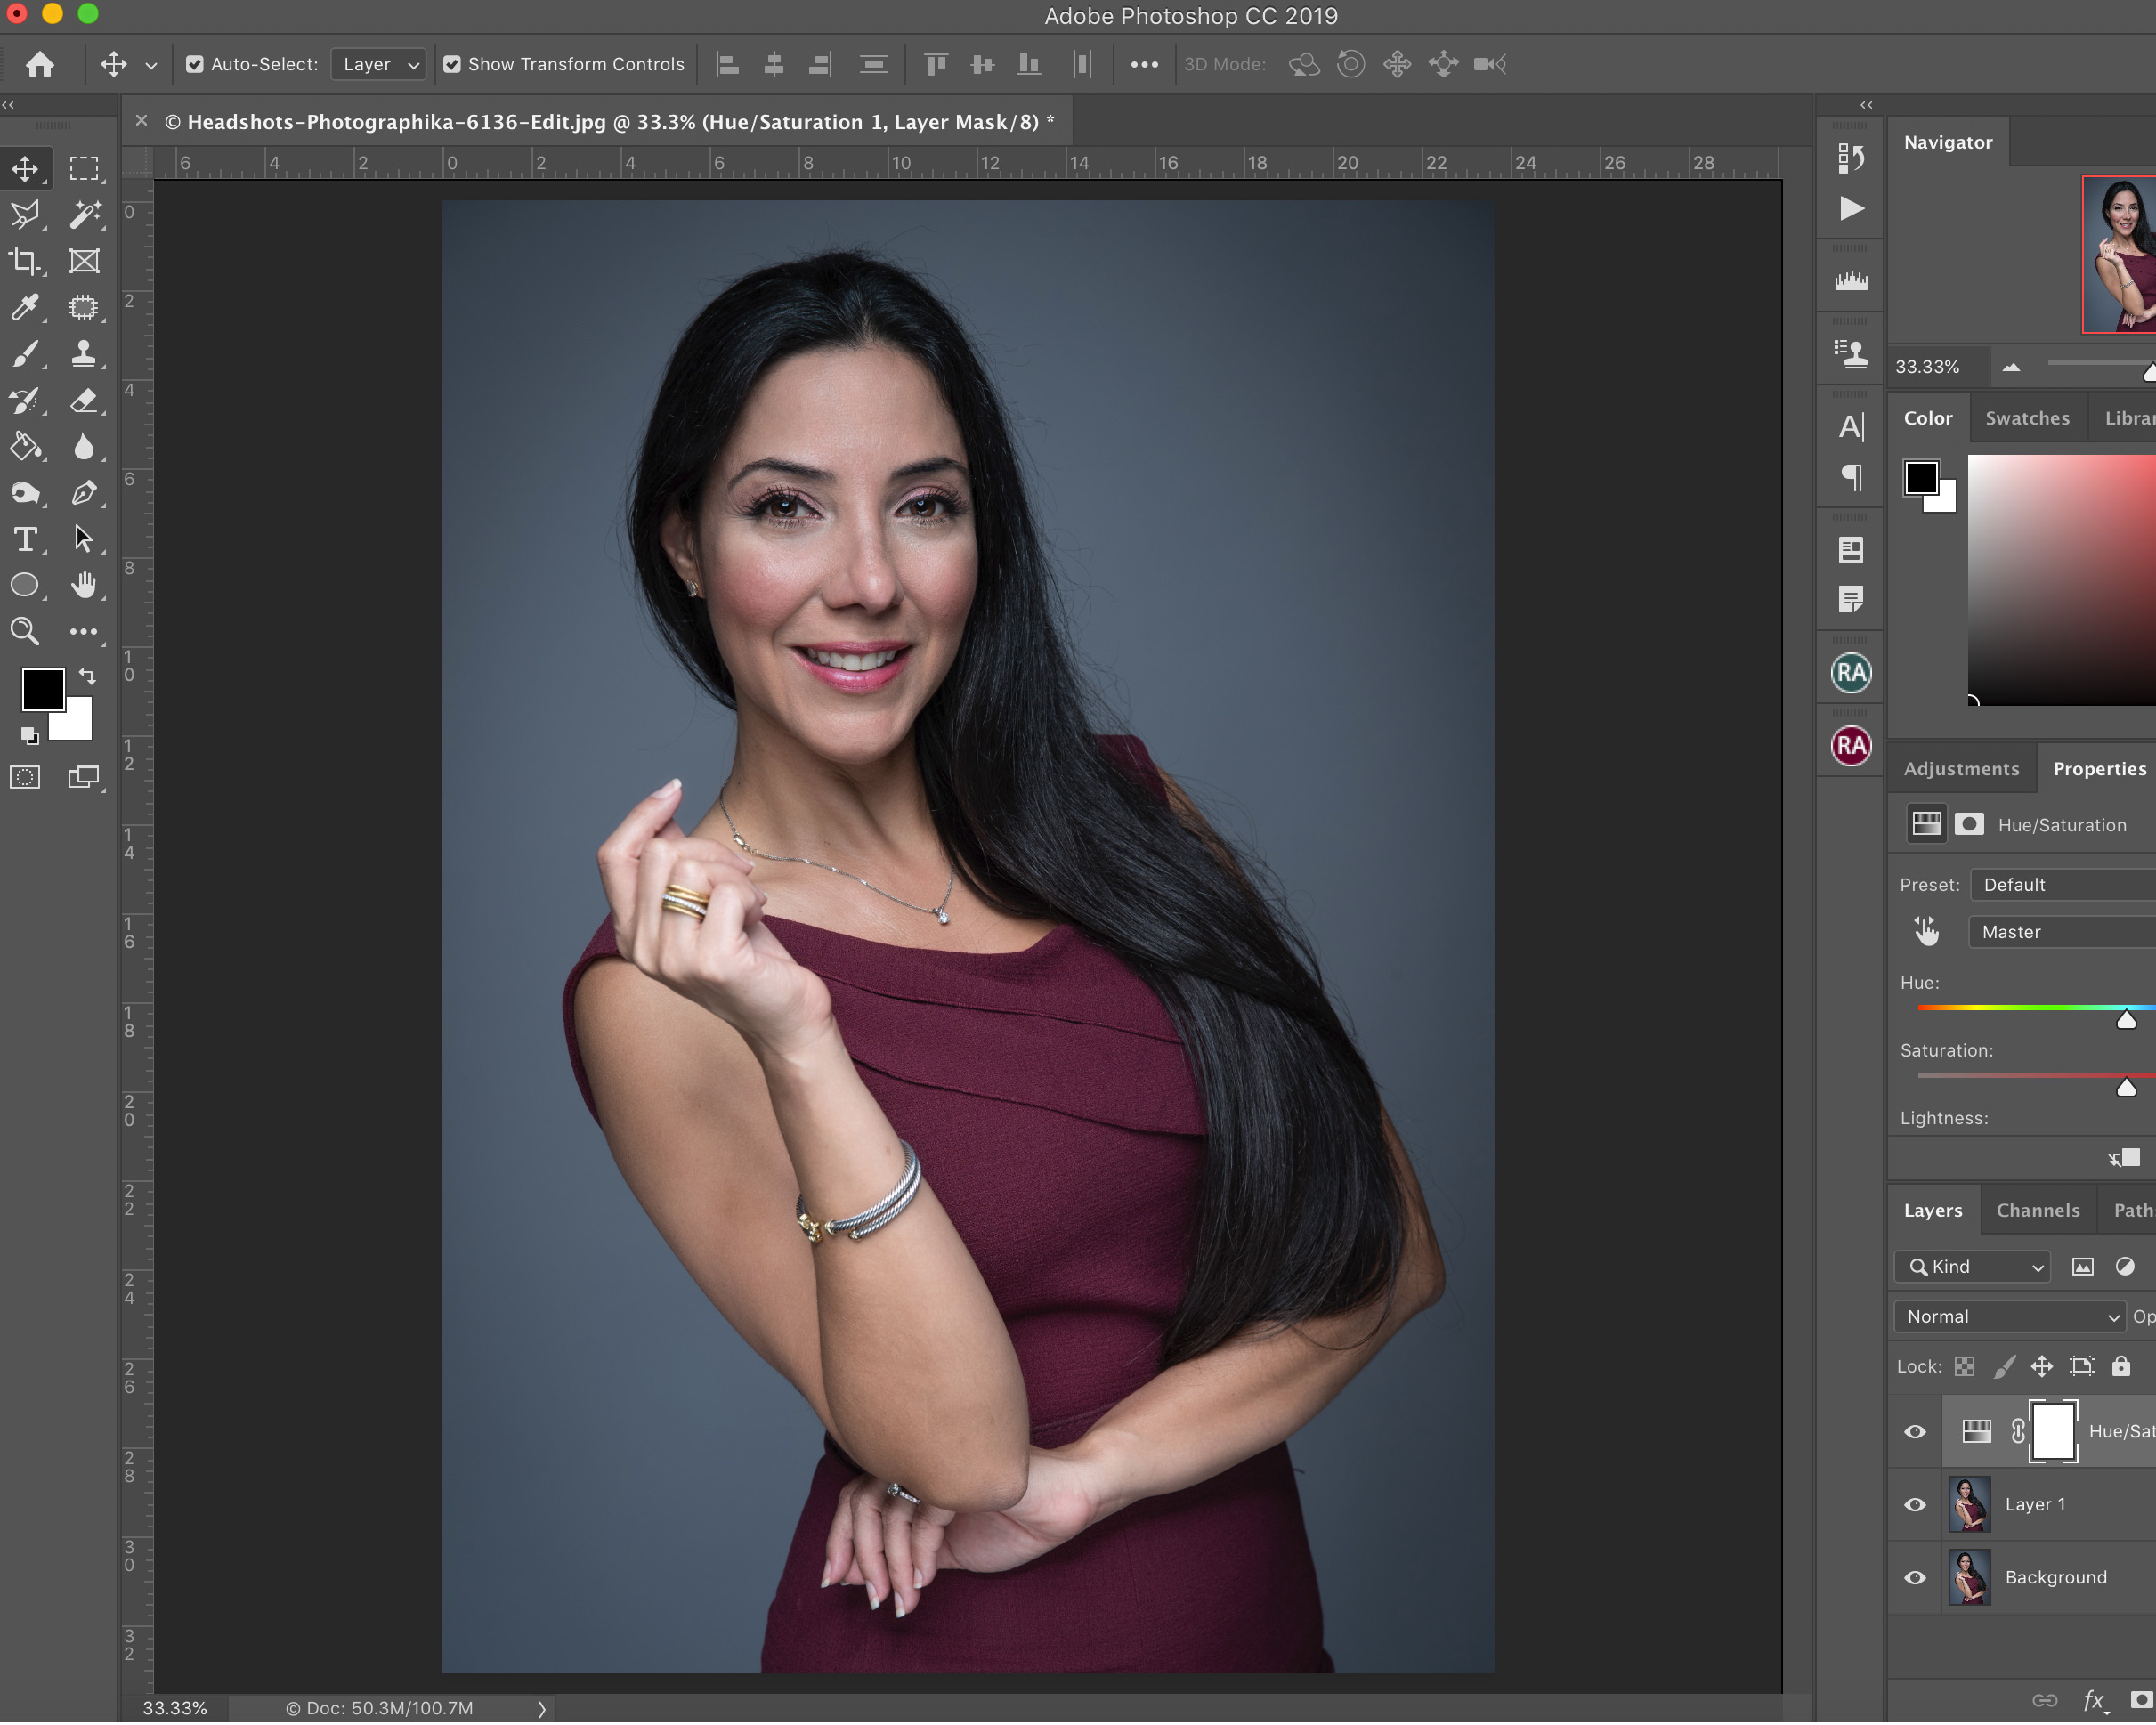Hide Layer 1 with its eye icon

pos(1915,1504)
